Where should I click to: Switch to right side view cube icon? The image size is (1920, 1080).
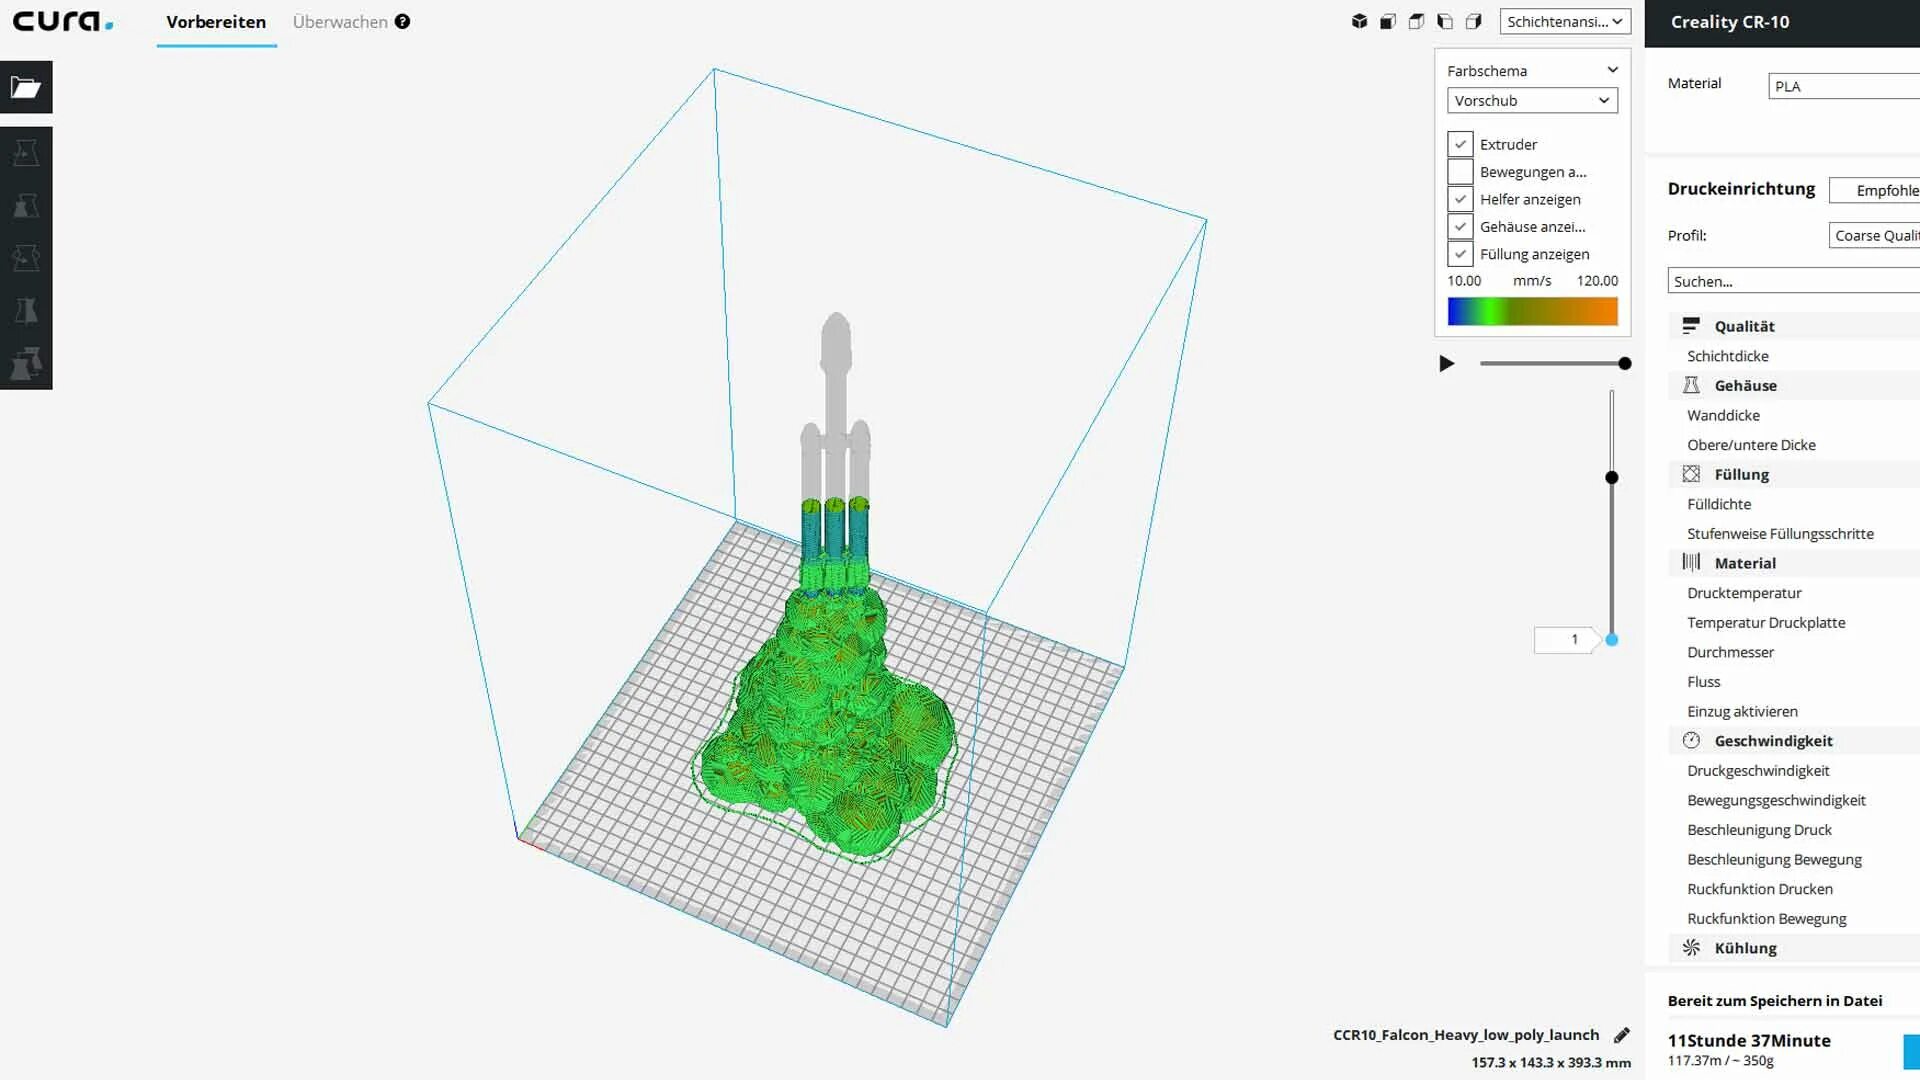tap(1473, 21)
